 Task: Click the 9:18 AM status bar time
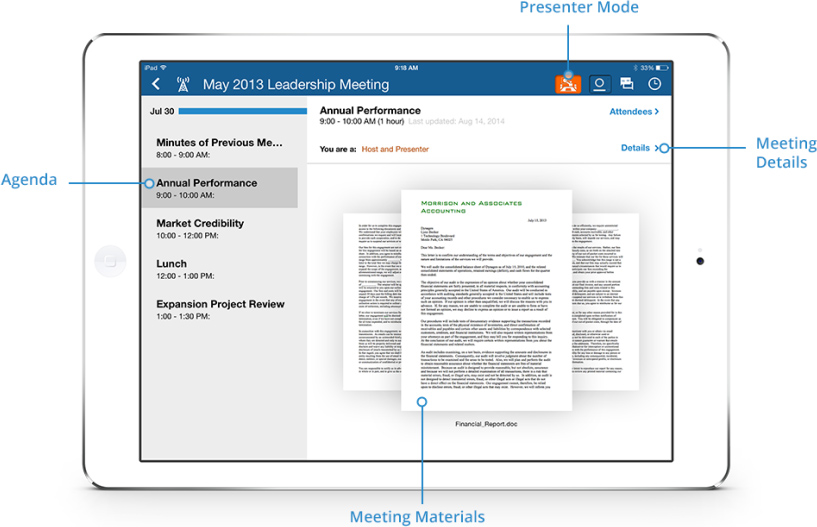point(406,68)
